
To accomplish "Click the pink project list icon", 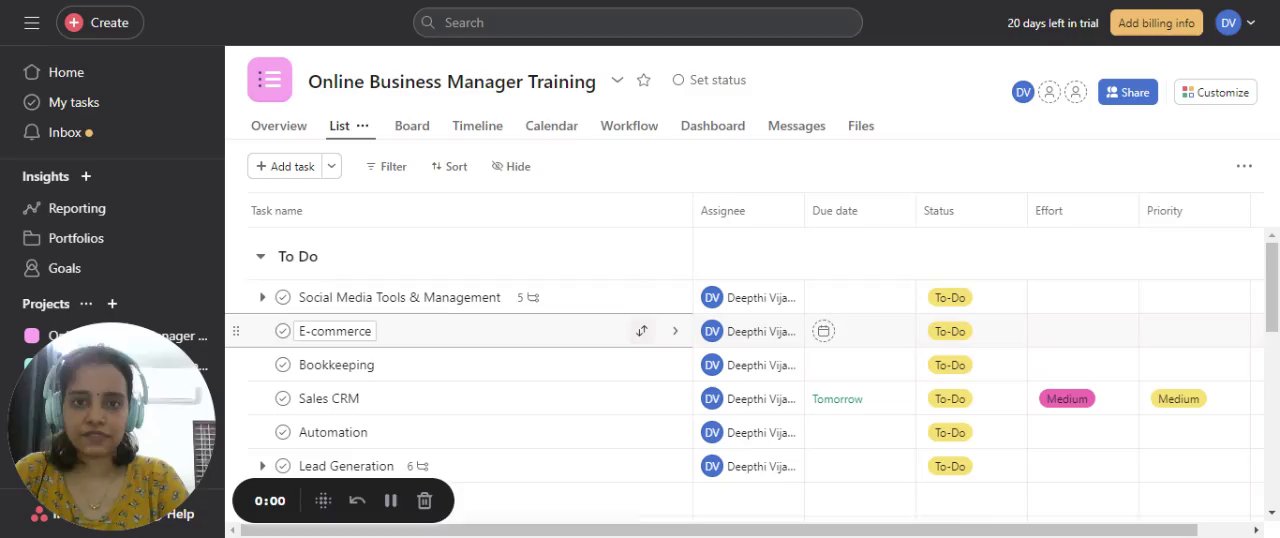I will [x=269, y=80].
